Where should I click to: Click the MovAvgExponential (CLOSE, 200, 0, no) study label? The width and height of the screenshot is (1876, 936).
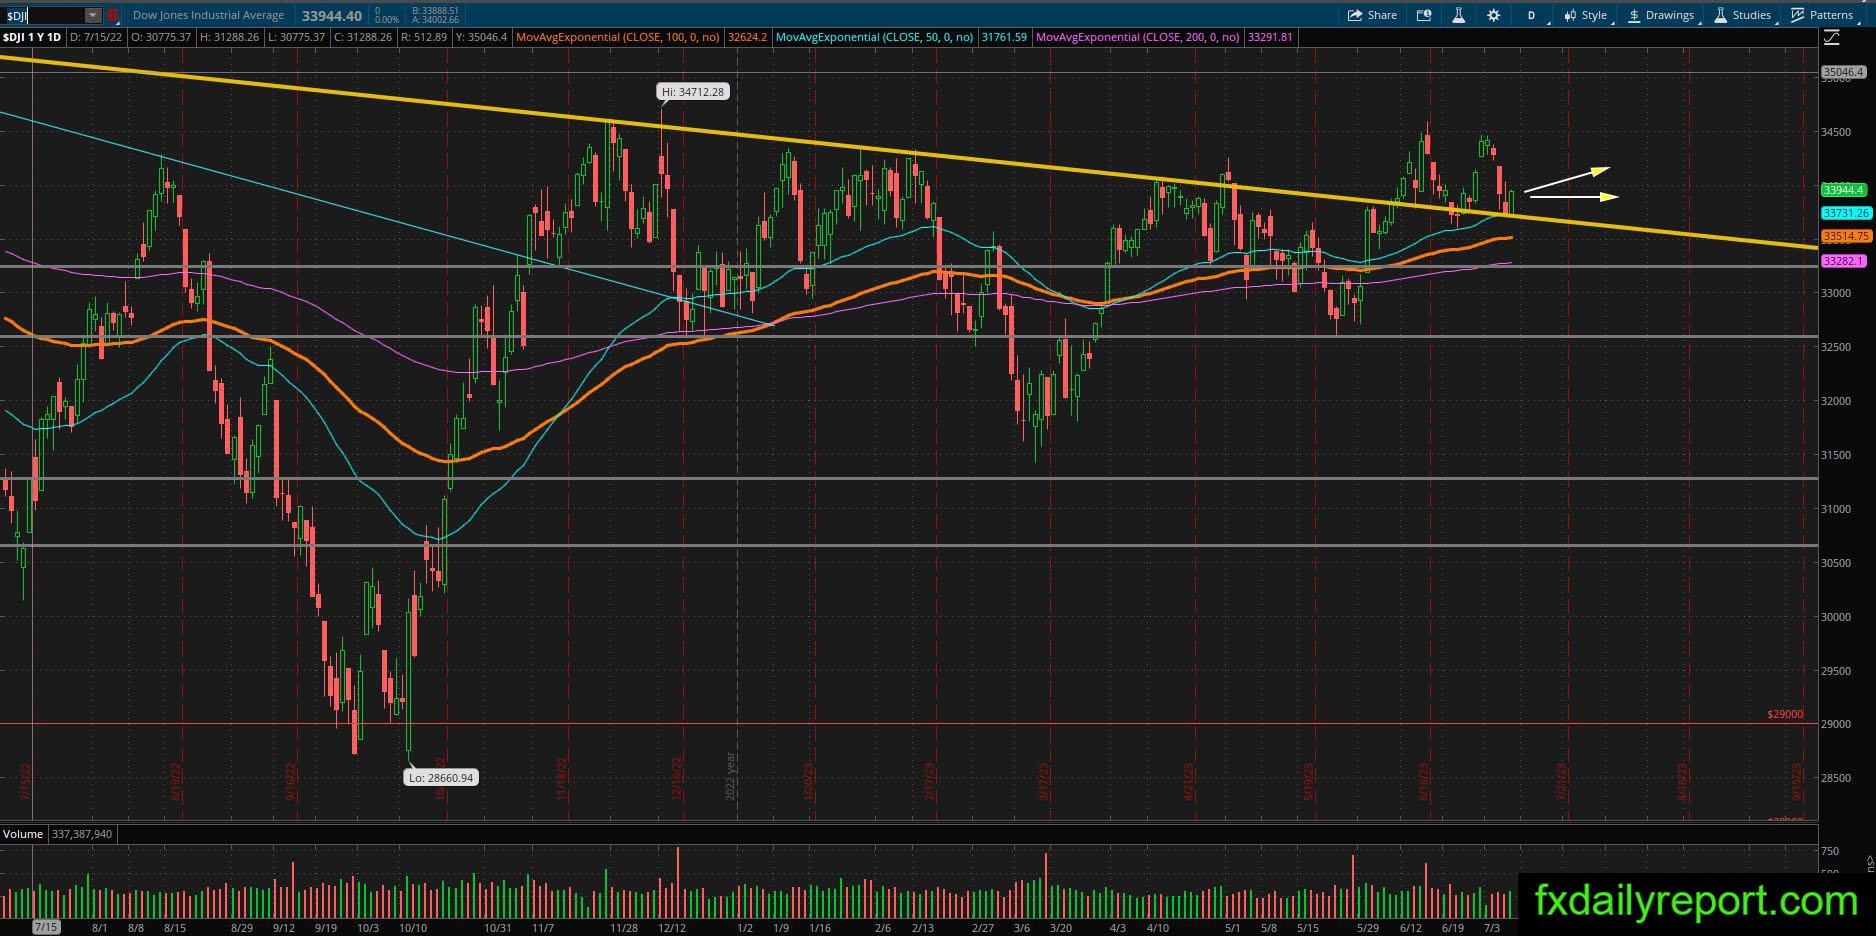1138,37
